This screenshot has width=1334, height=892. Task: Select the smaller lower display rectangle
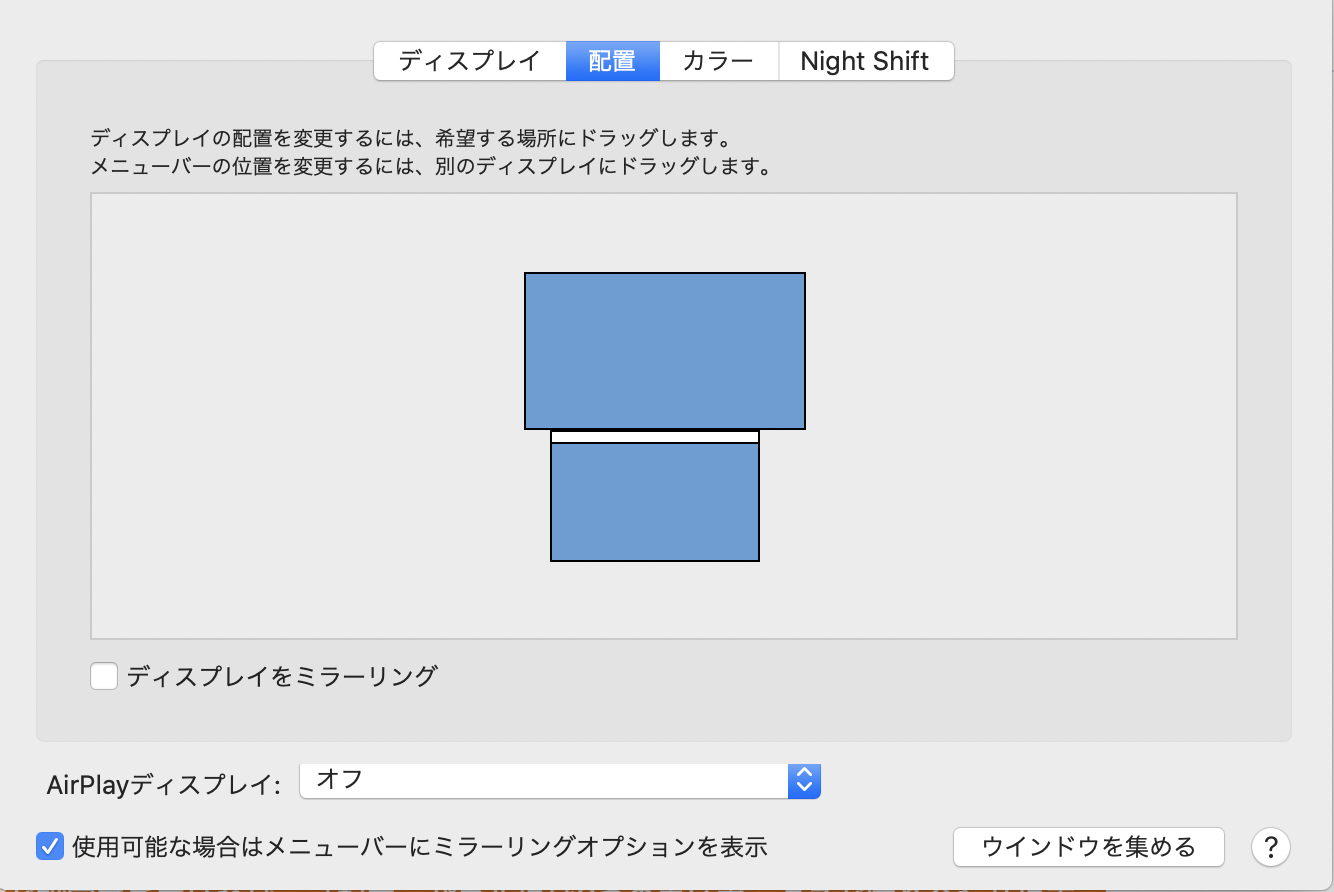(x=655, y=501)
